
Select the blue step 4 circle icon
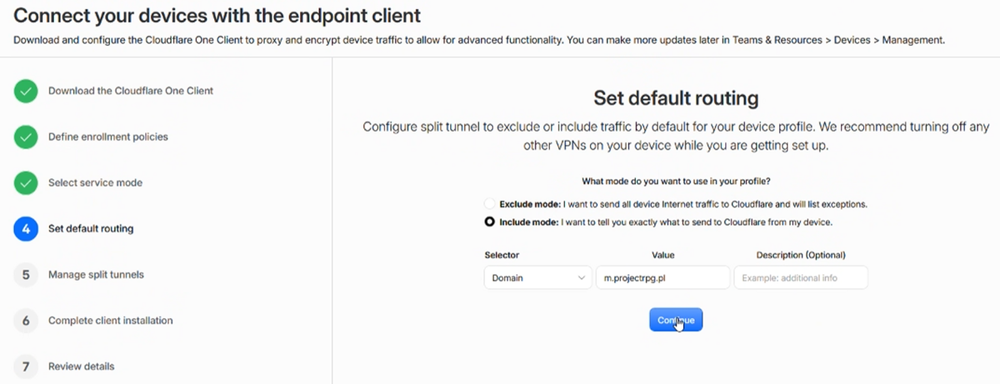26,229
